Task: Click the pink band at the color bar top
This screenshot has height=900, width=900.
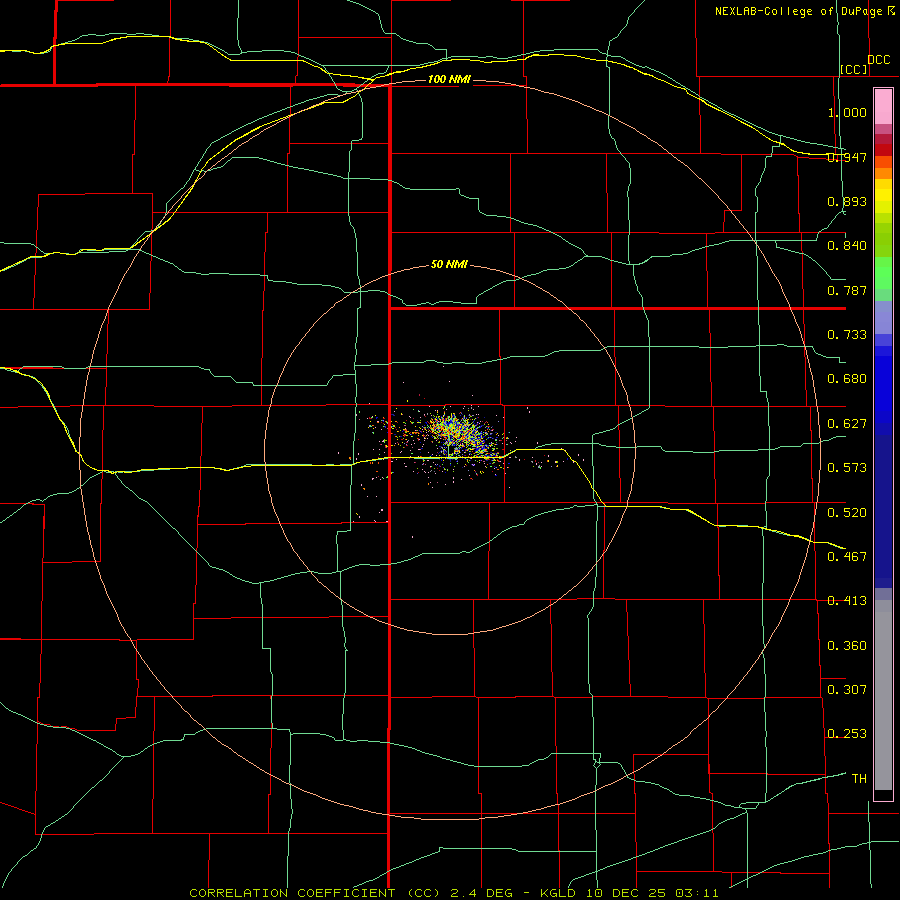Action: click(883, 107)
